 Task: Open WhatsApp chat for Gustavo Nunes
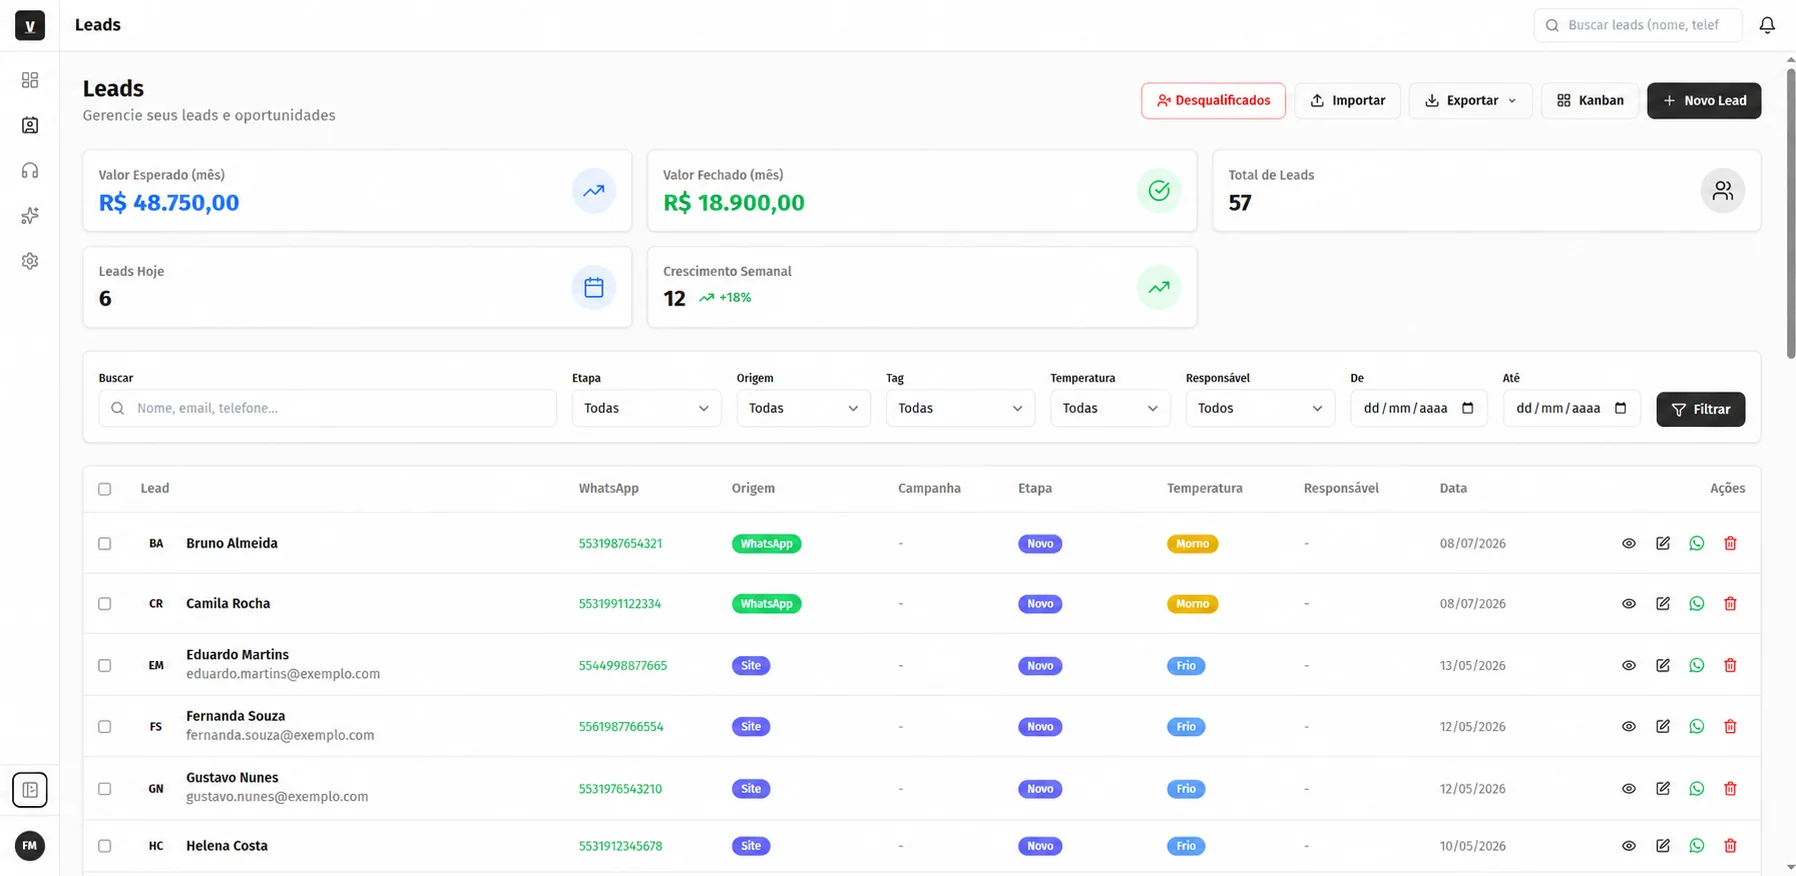[x=1697, y=789]
